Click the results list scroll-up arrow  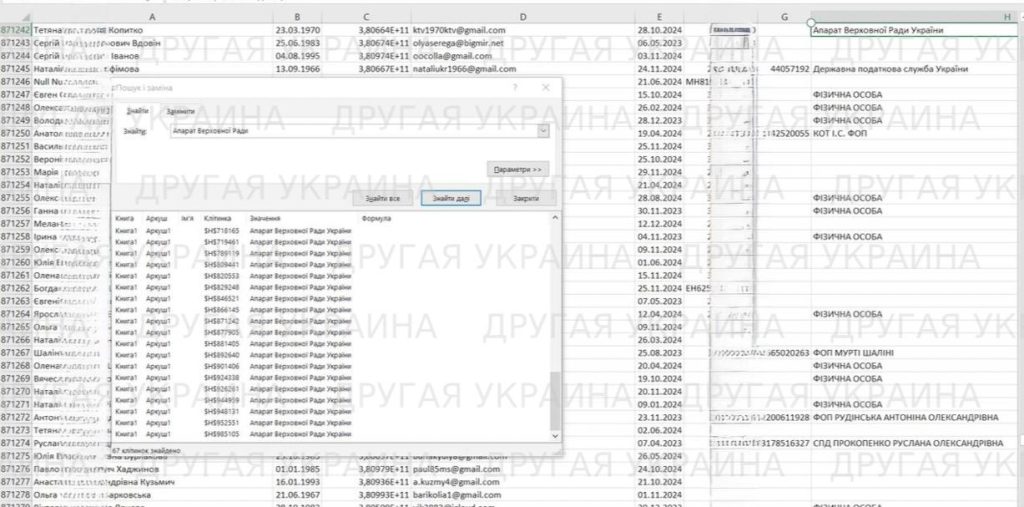tap(554, 218)
